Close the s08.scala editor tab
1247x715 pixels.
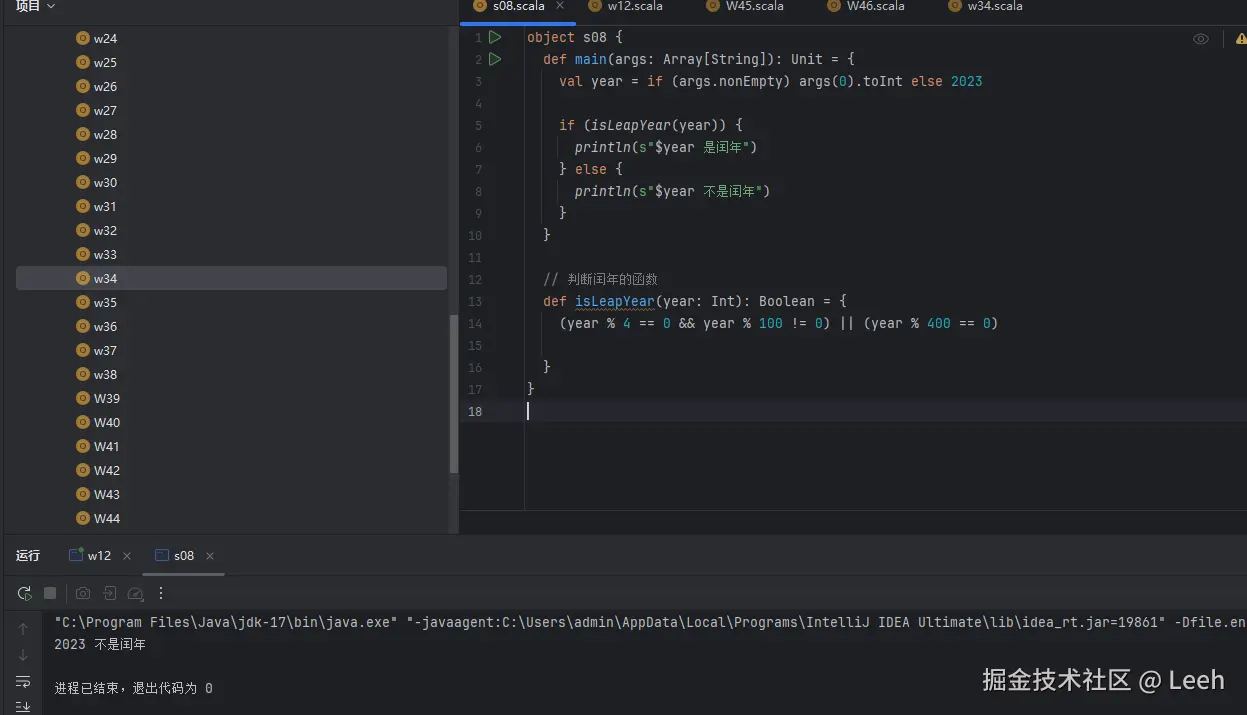tap(560, 6)
